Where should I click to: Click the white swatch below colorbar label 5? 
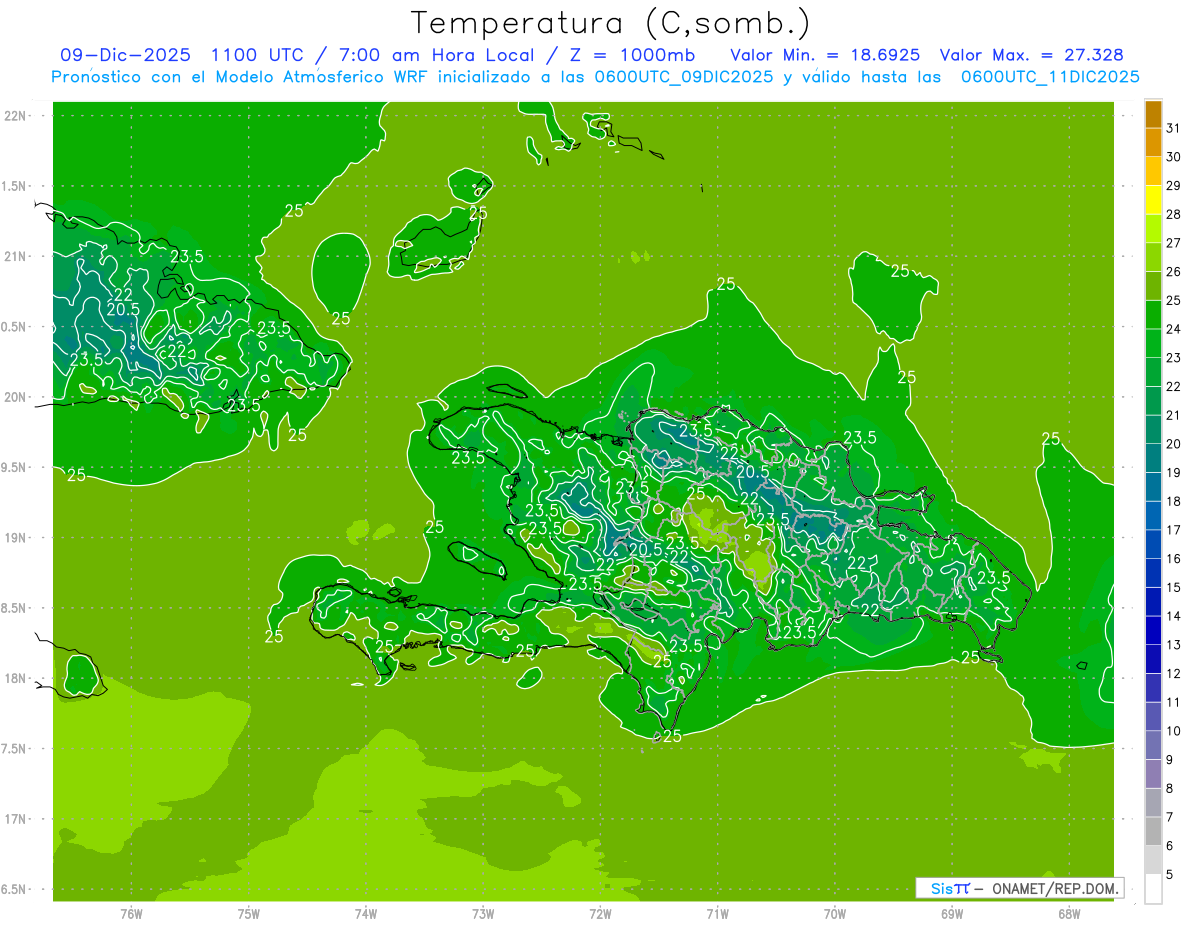pyautogui.click(x=1153, y=889)
